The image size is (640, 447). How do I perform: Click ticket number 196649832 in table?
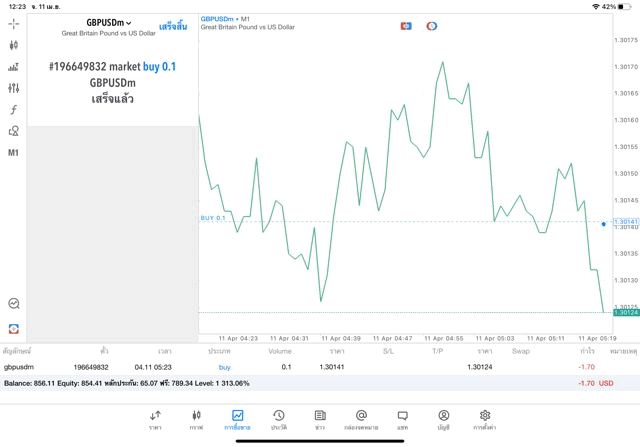click(91, 367)
